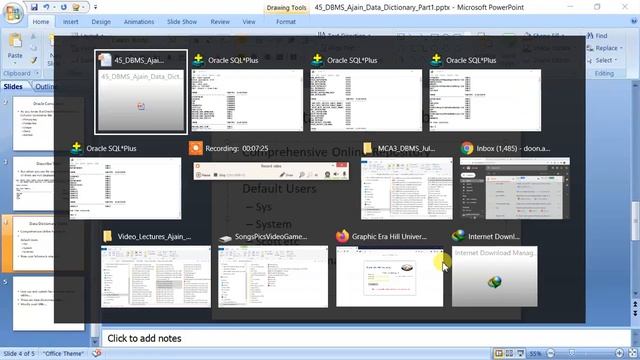Select the 45_DBMS_Ajai PowerPoint window thumbnail

[141, 92]
